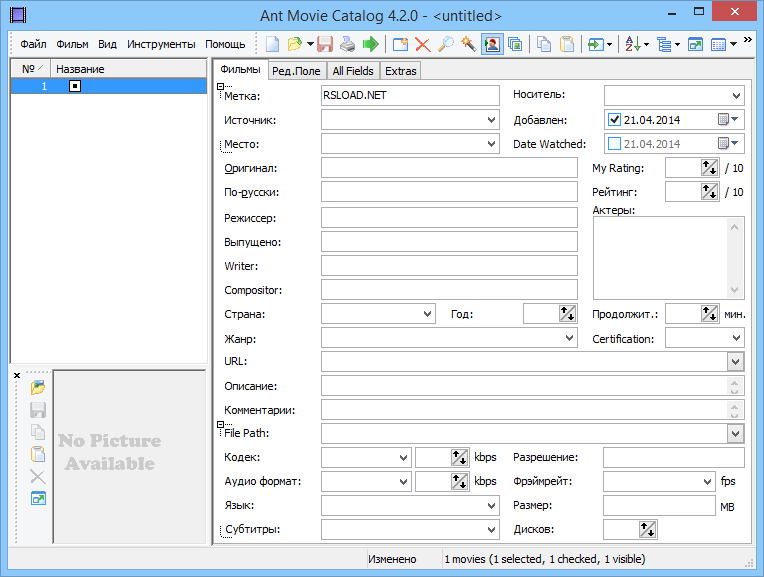The width and height of the screenshot is (764, 577).
Task: Load a picture with the picture panel folder icon
Action: pos(38,387)
